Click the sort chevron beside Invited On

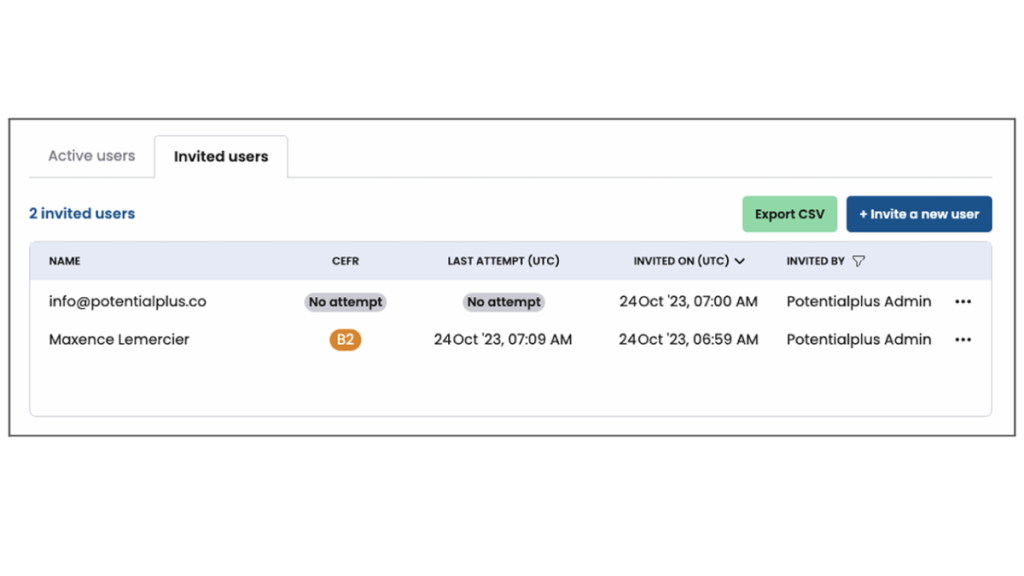coord(740,261)
